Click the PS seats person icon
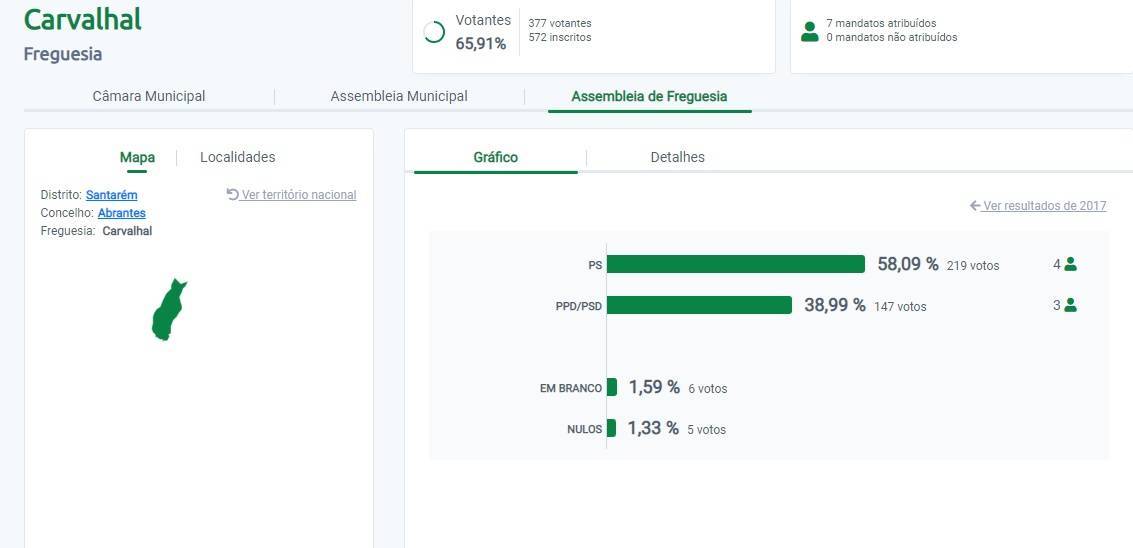The height and width of the screenshot is (548, 1133). point(1070,264)
